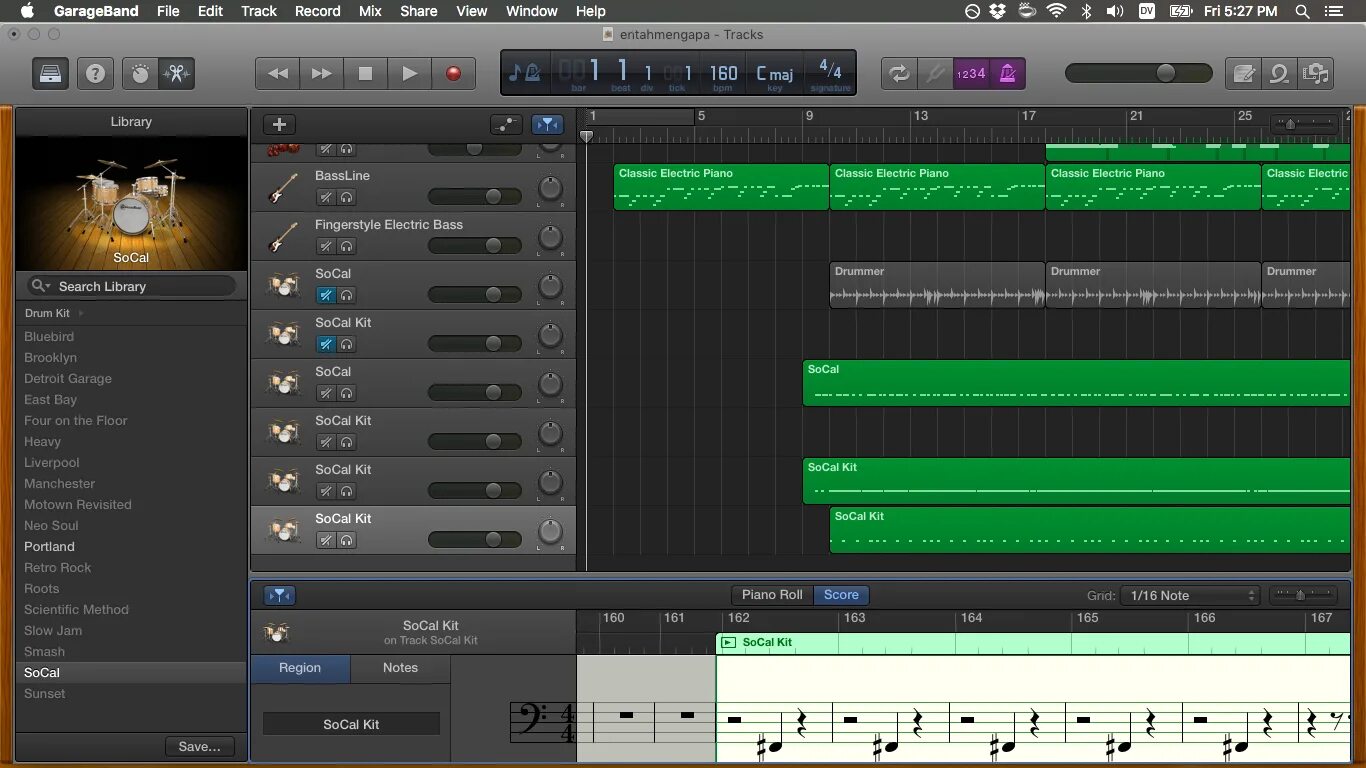Open the Grid 1/16 Note dropdown
This screenshot has height=768, width=1366.
click(x=1190, y=595)
